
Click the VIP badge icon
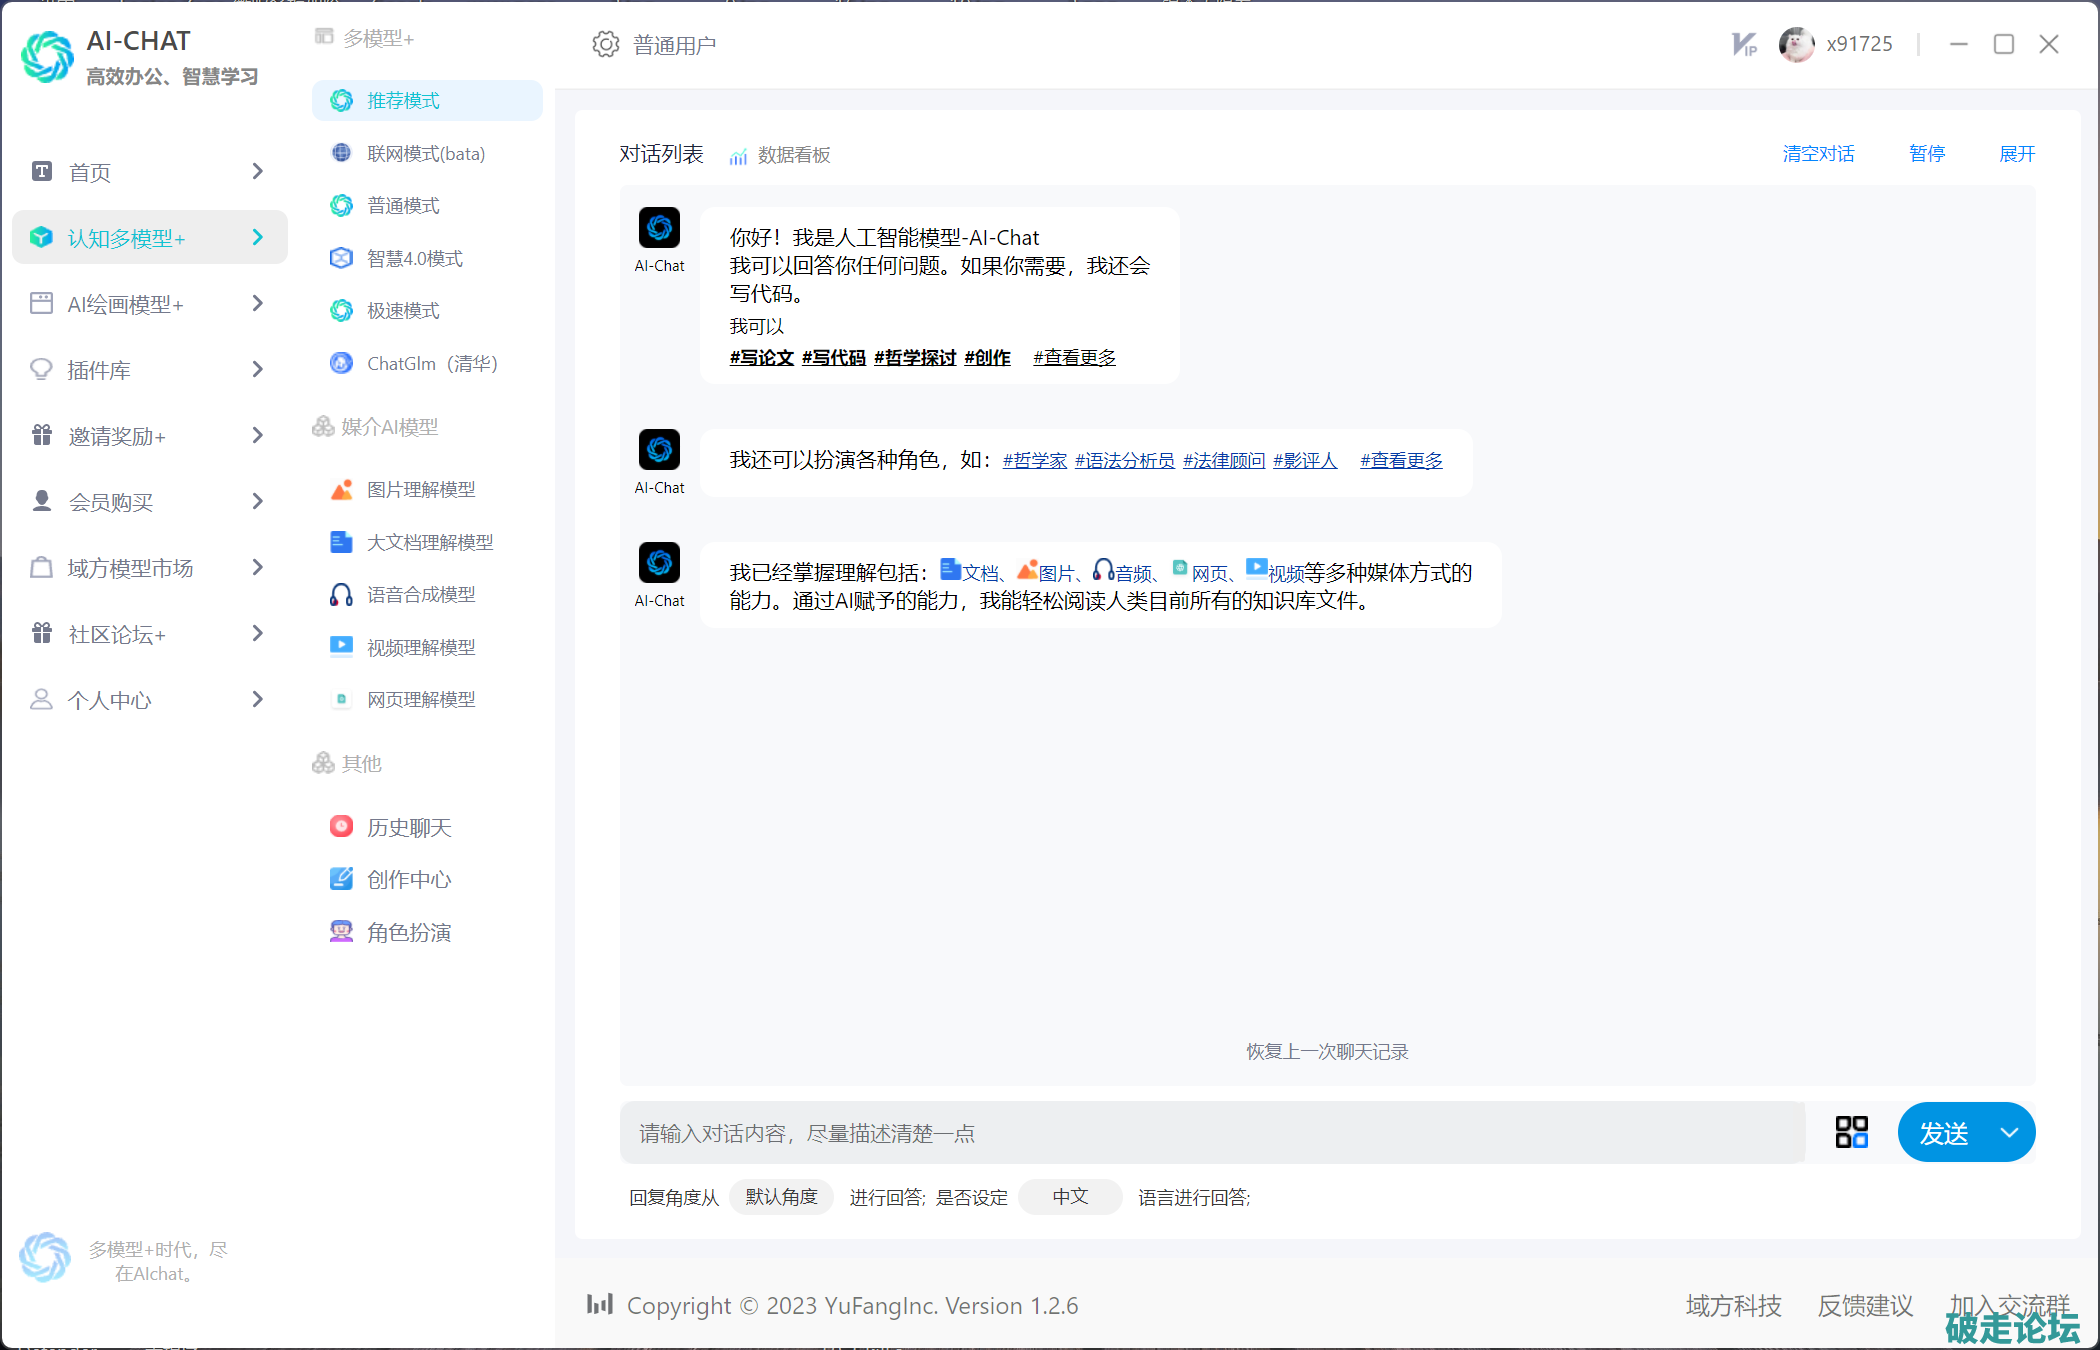1744,44
